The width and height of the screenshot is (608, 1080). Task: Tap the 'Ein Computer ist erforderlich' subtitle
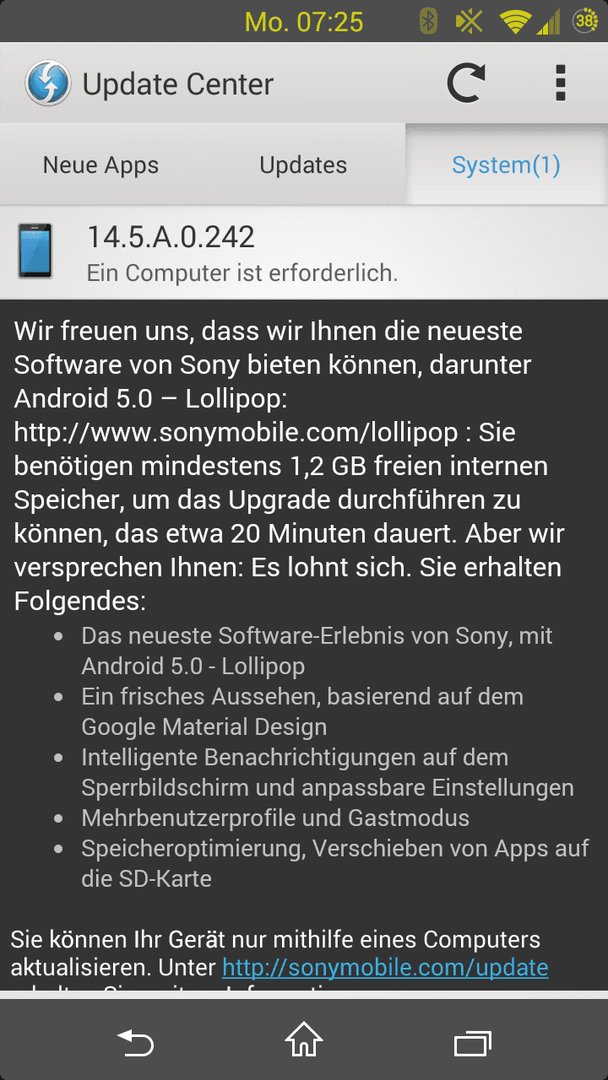[242, 273]
